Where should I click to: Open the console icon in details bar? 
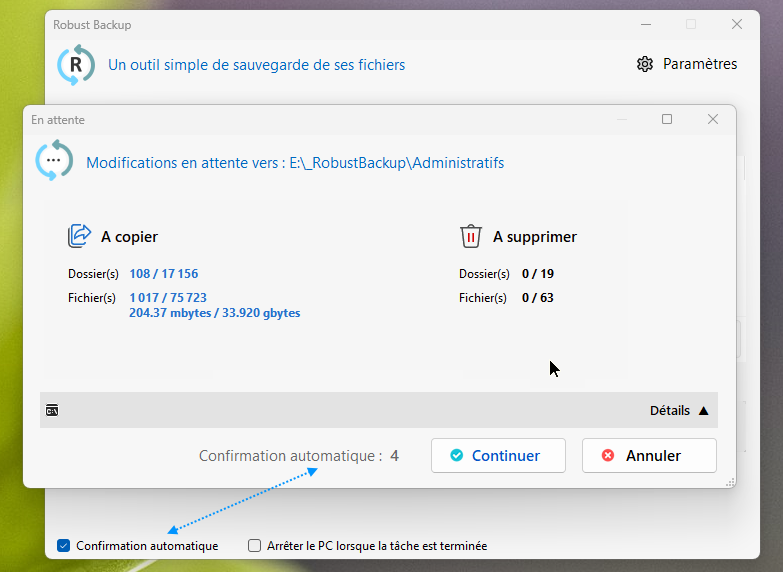point(52,410)
